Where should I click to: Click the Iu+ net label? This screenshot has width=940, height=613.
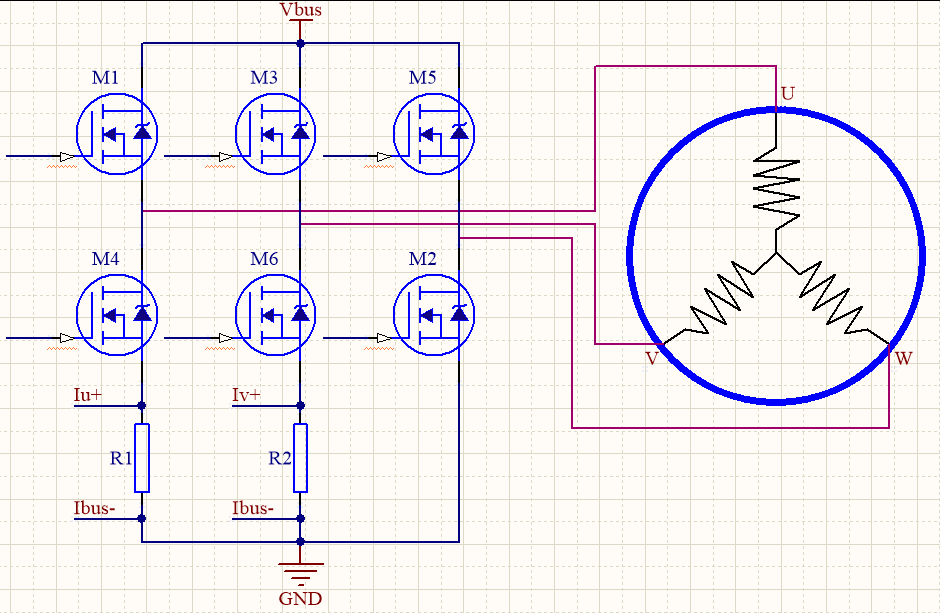(x=88, y=395)
